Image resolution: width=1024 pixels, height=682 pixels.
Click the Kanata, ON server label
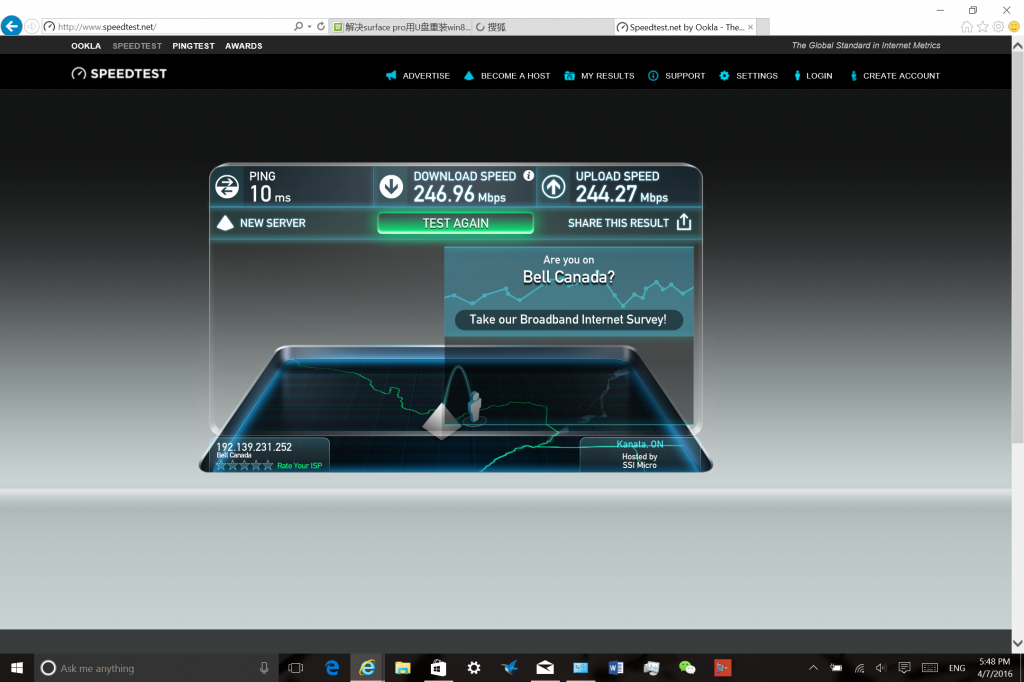(640, 444)
